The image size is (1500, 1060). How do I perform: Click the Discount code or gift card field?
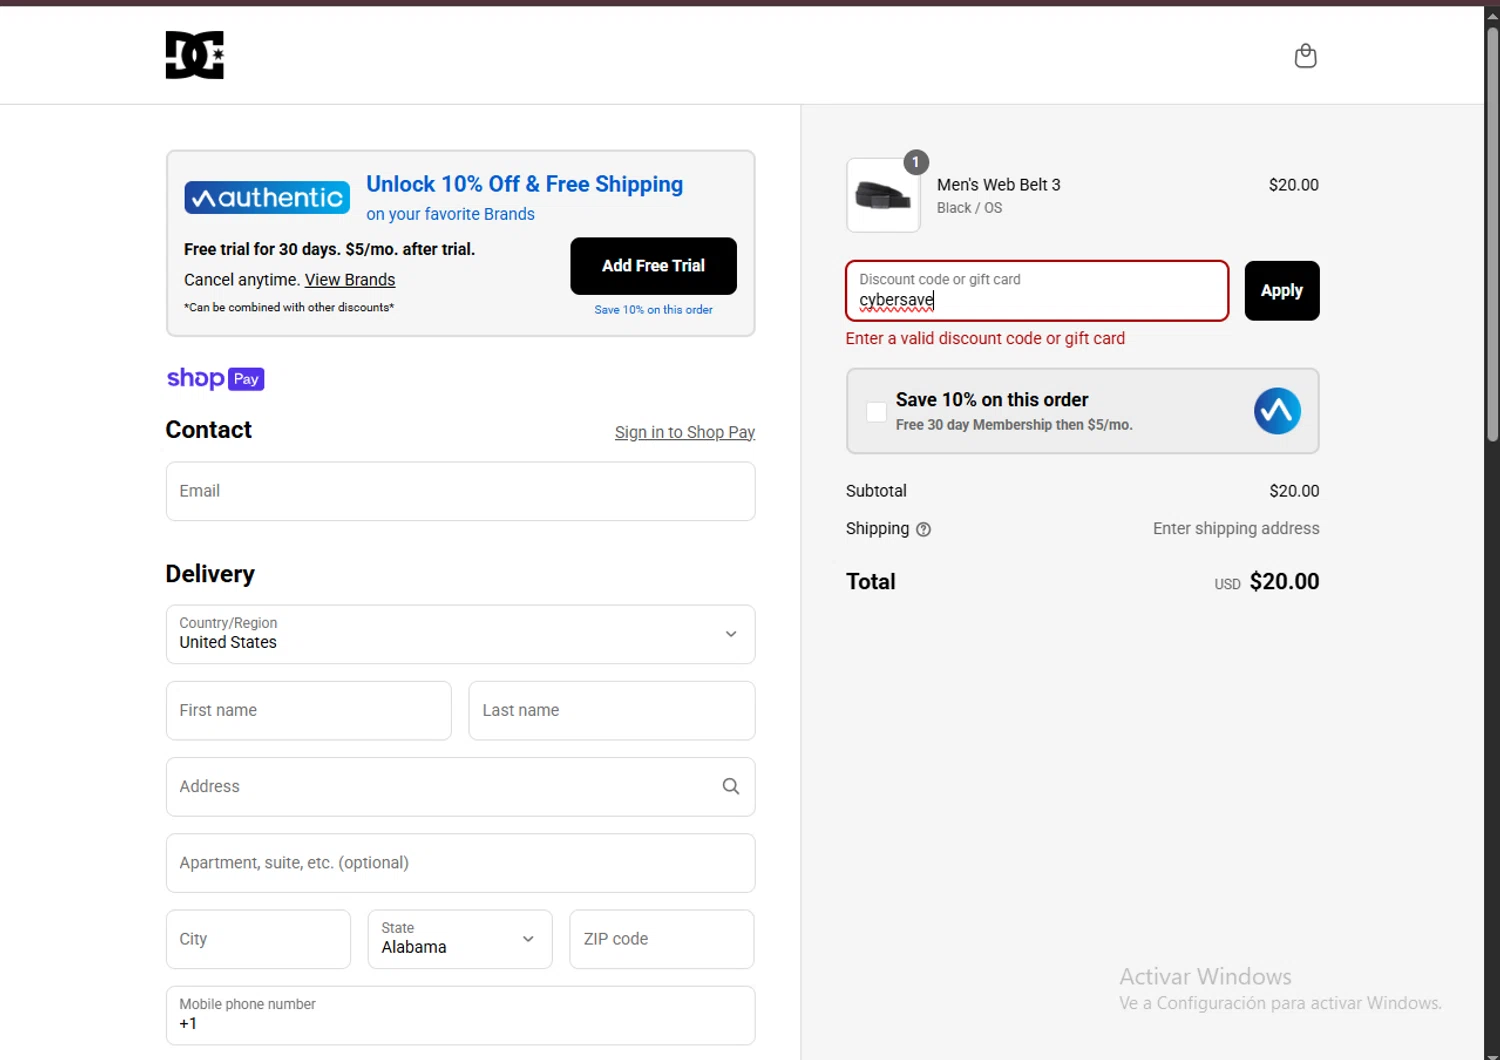(1037, 291)
